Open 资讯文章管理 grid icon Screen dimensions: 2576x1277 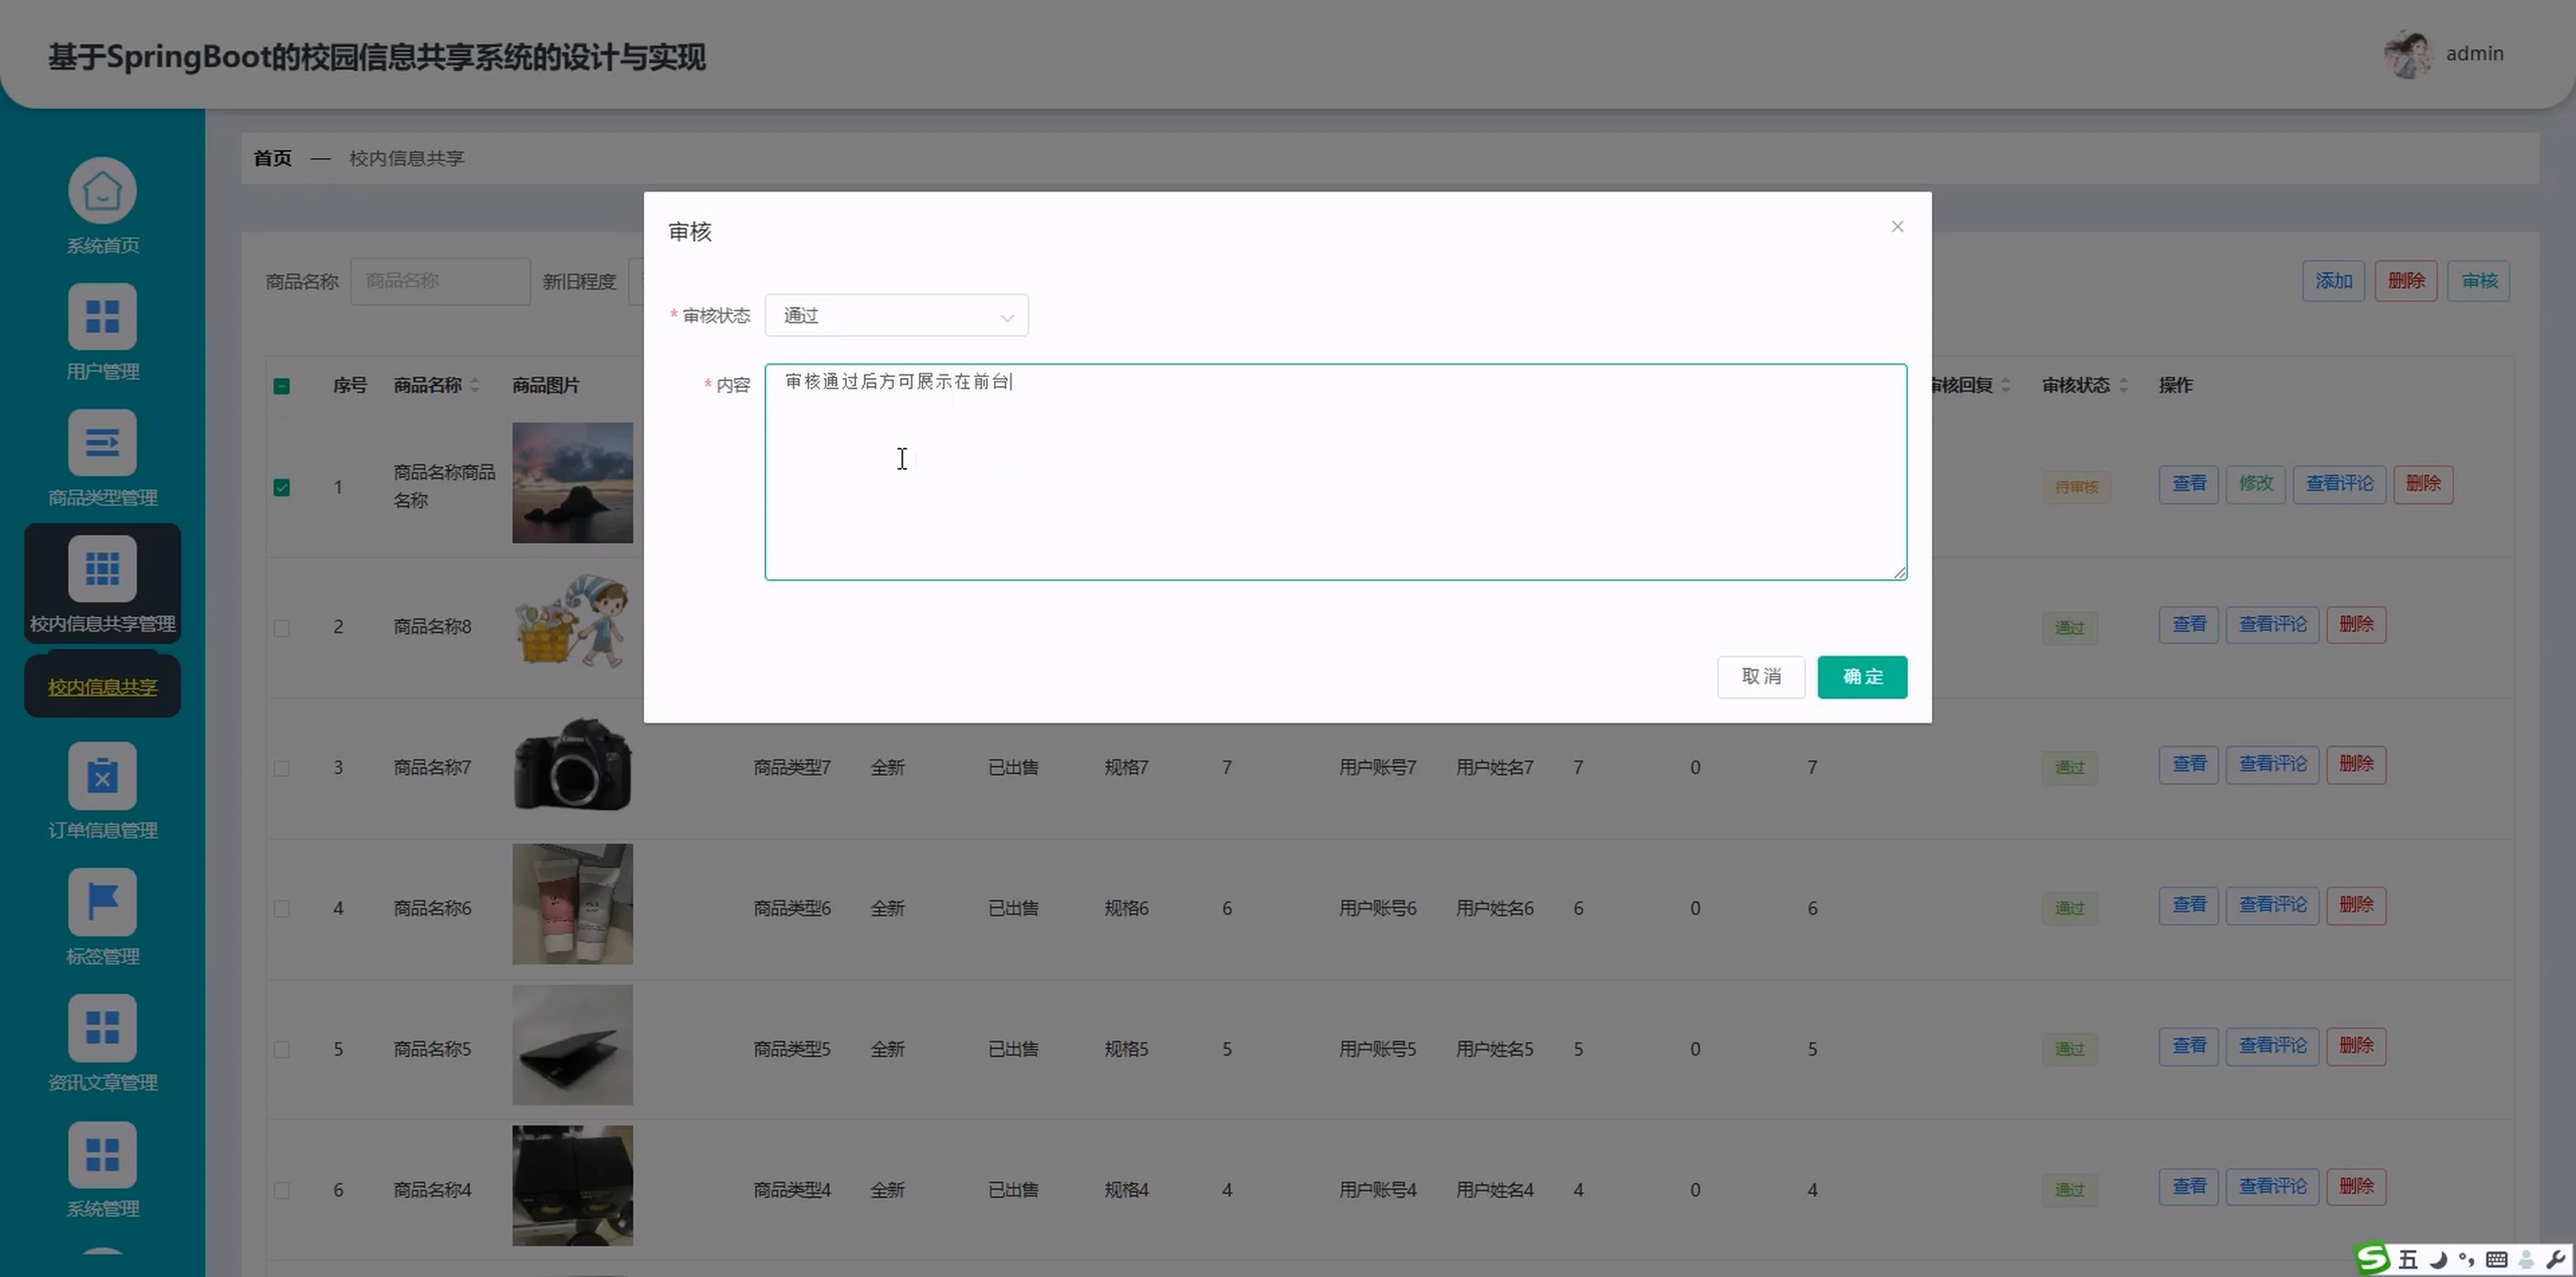point(102,1028)
